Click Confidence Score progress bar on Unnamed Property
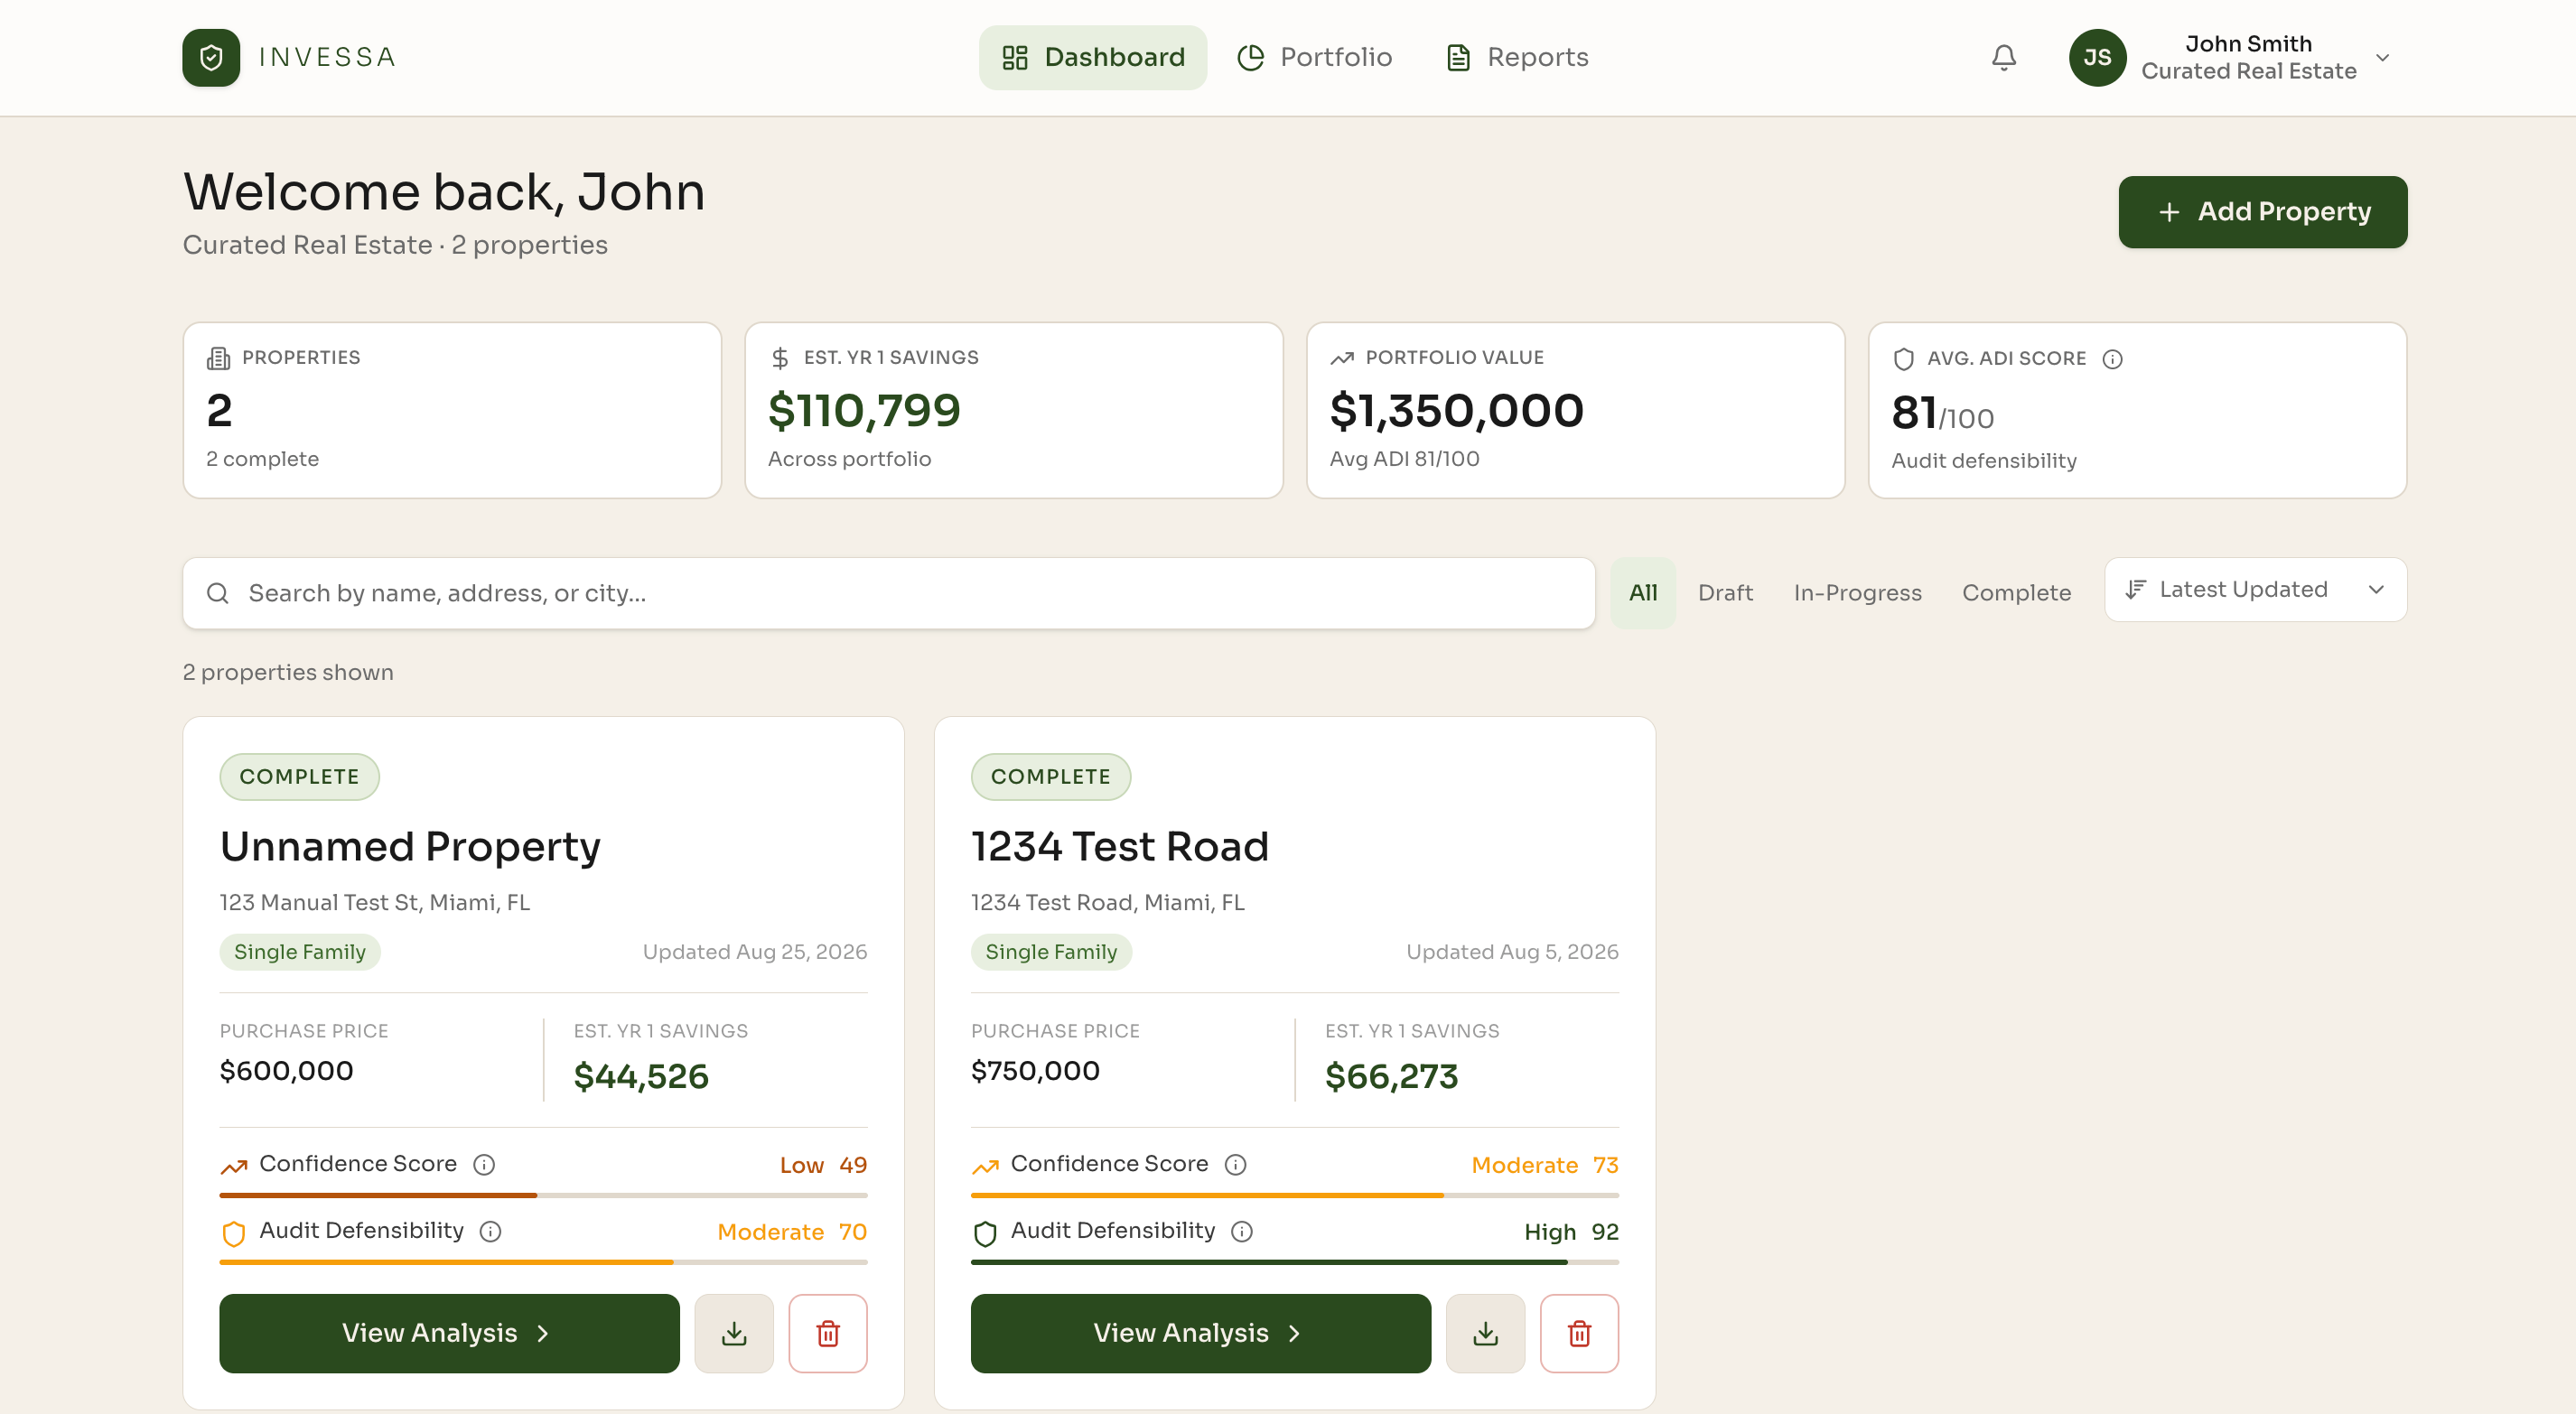The height and width of the screenshot is (1414, 2576). tap(543, 1195)
